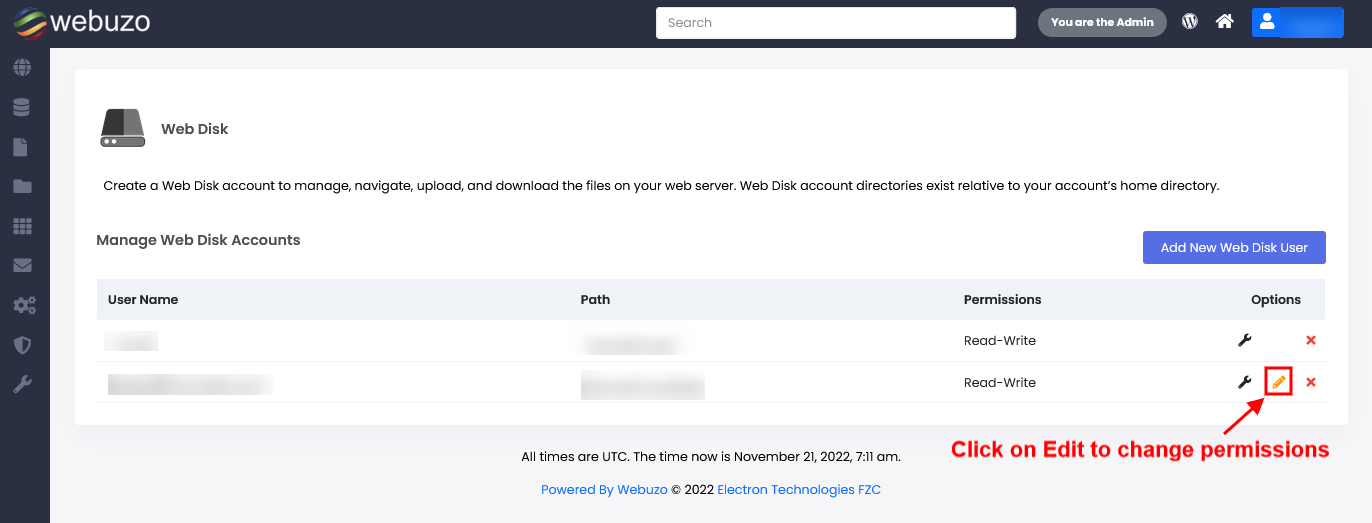Open the File document icon in sidebar
This screenshot has height=523, width=1372.
[20, 147]
